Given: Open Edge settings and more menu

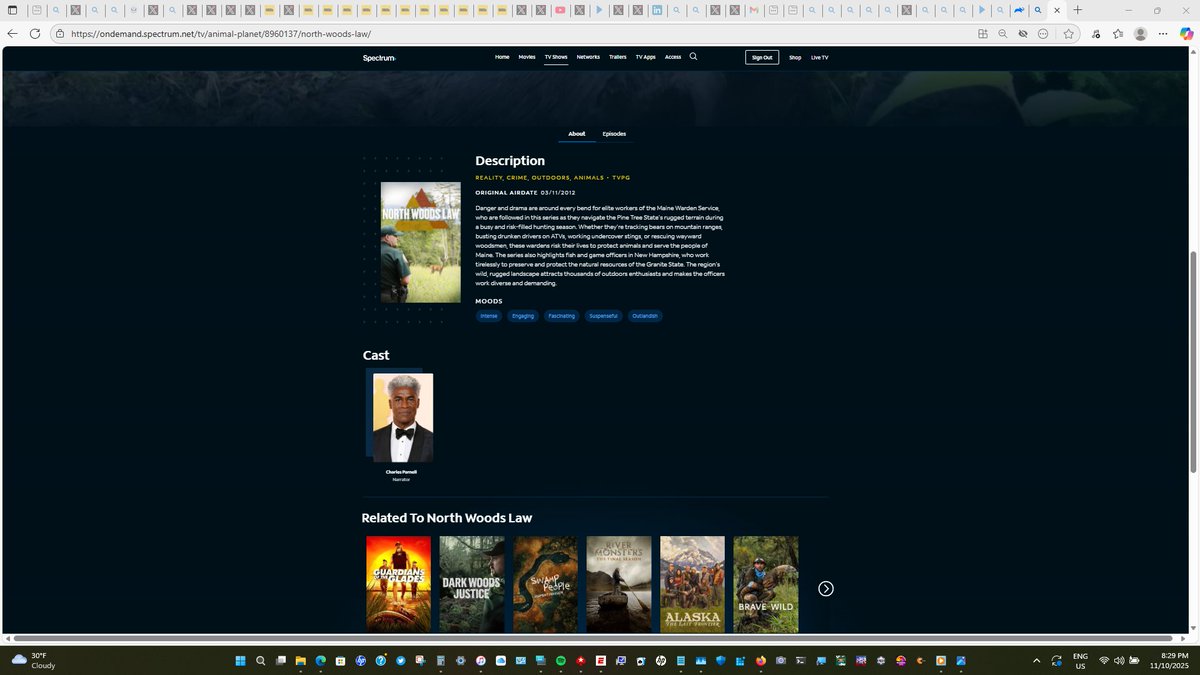Looking at the screenshot, I should pos(1163,33).
